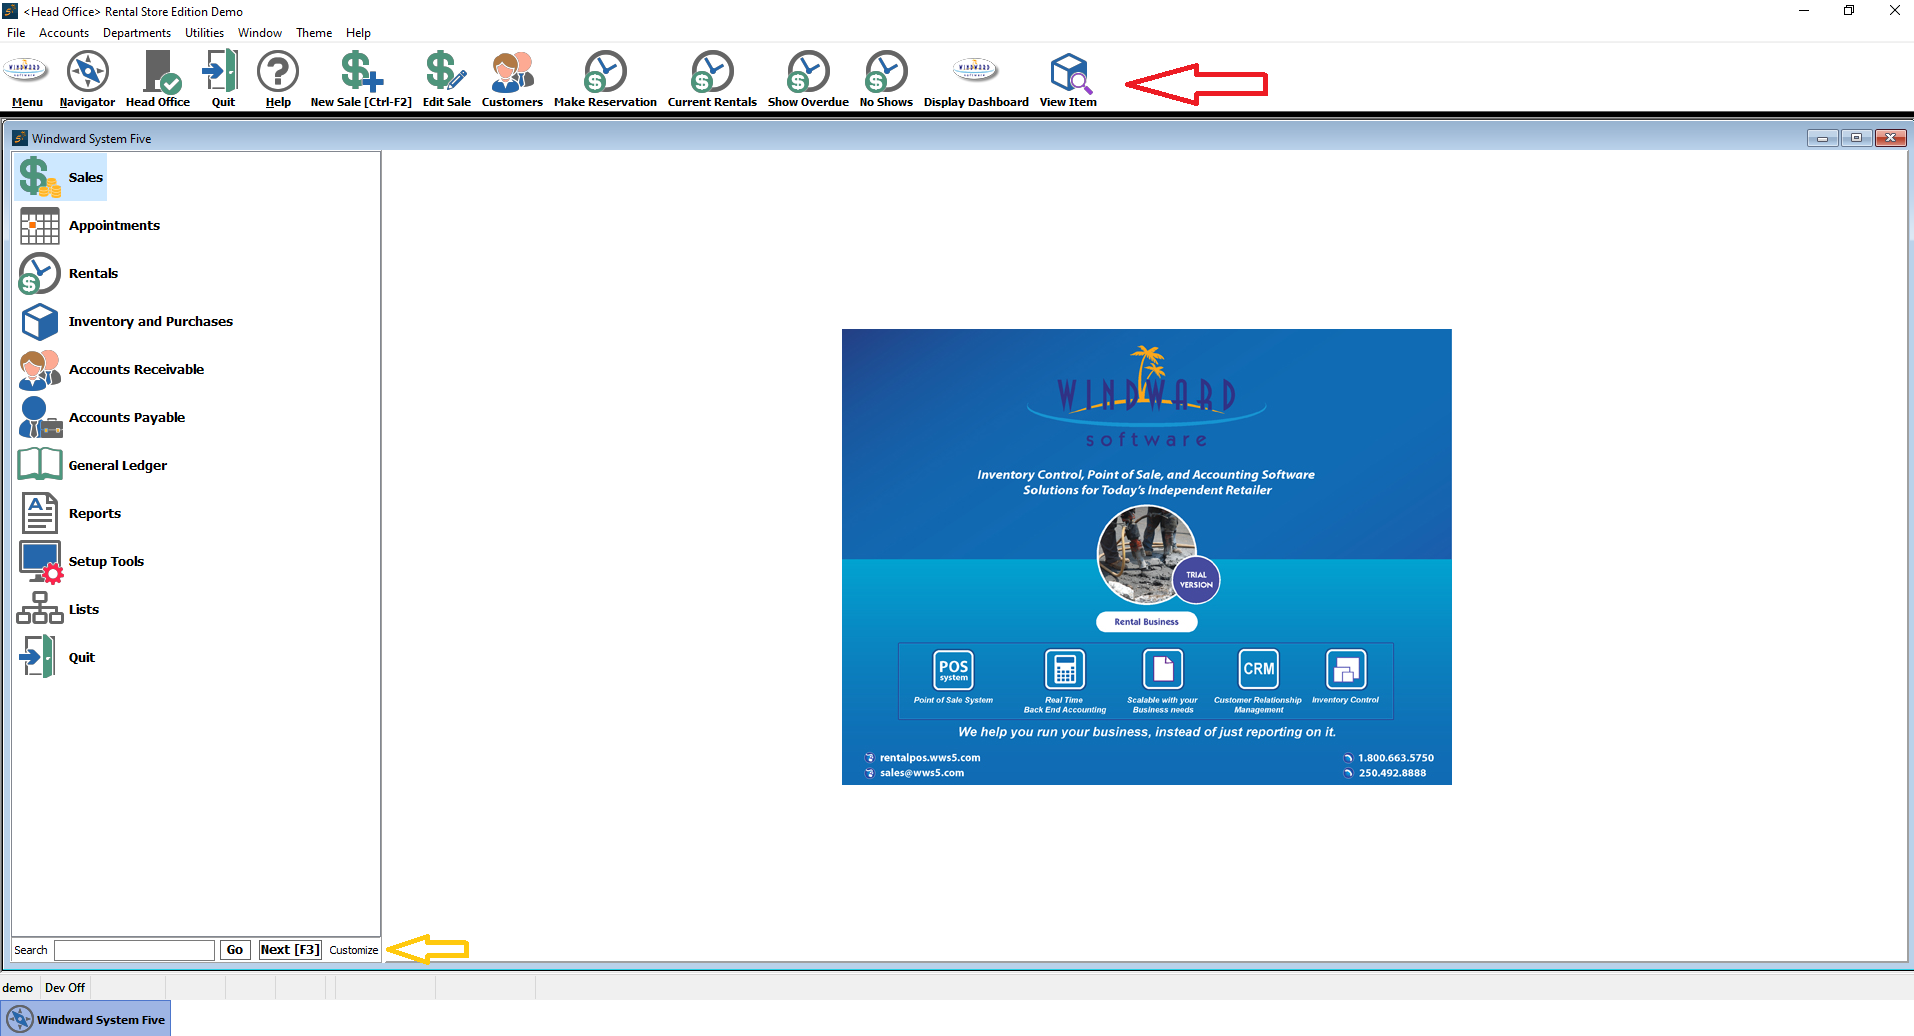Click the Edit Sale toolbar icon

tap(446, 79)
